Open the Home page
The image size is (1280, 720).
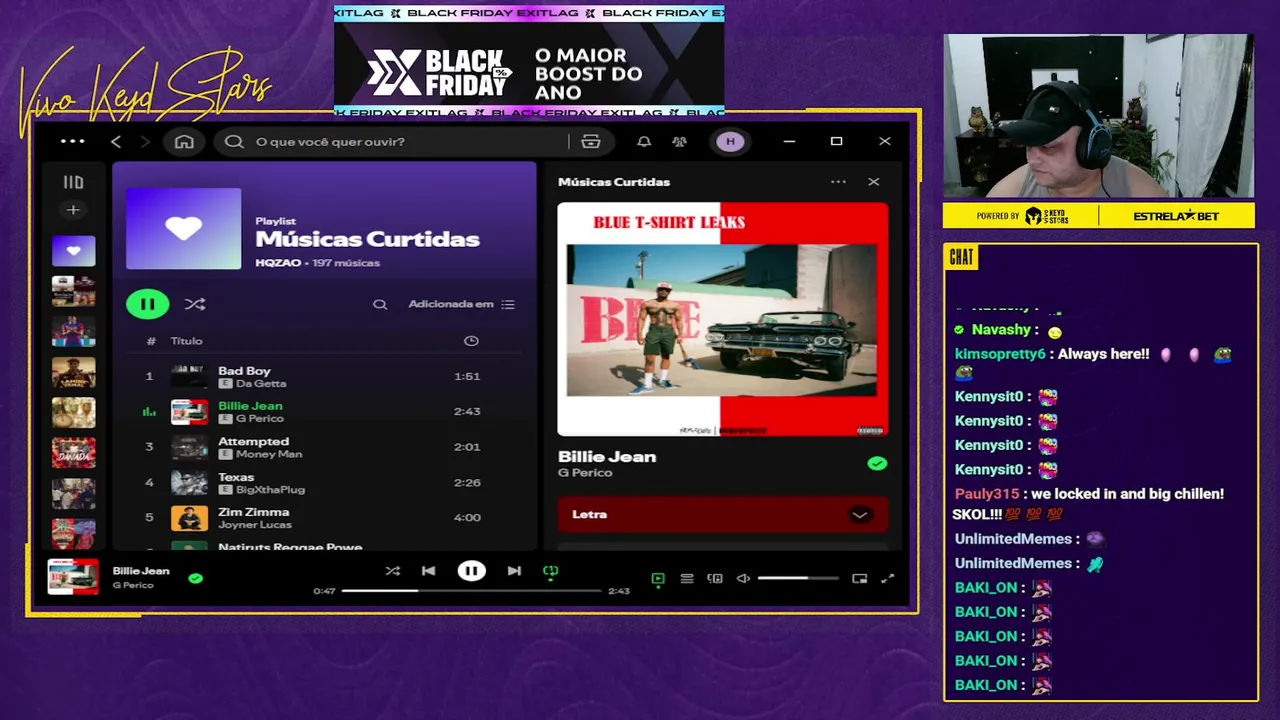(x=184, y=141)
